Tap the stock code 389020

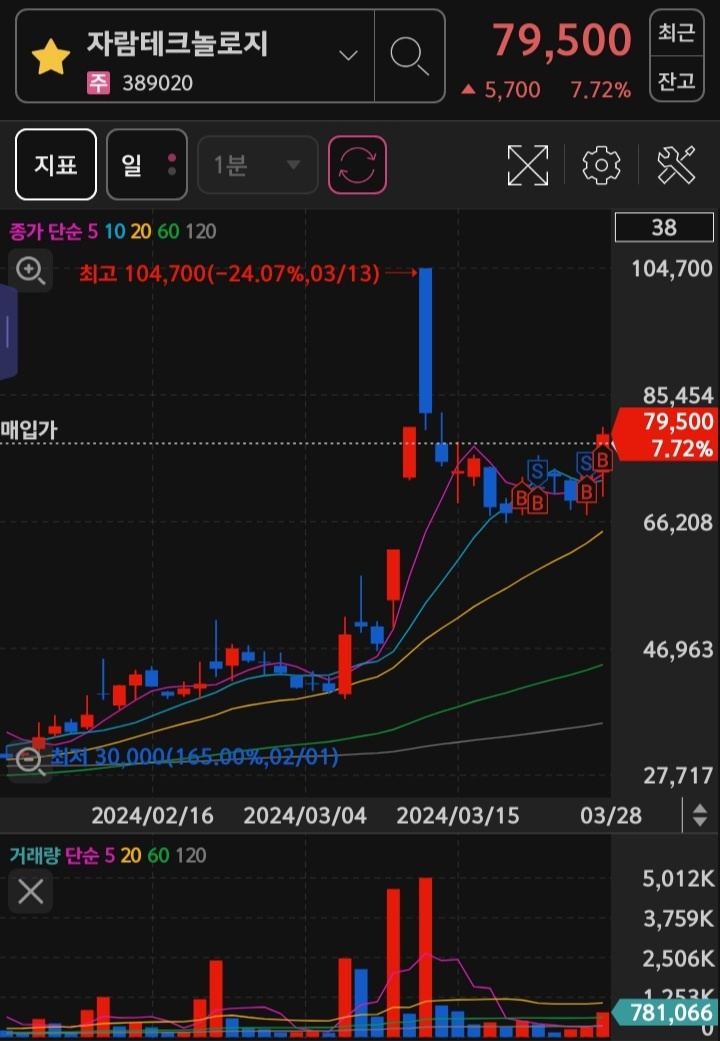click(x=157, y=83)
